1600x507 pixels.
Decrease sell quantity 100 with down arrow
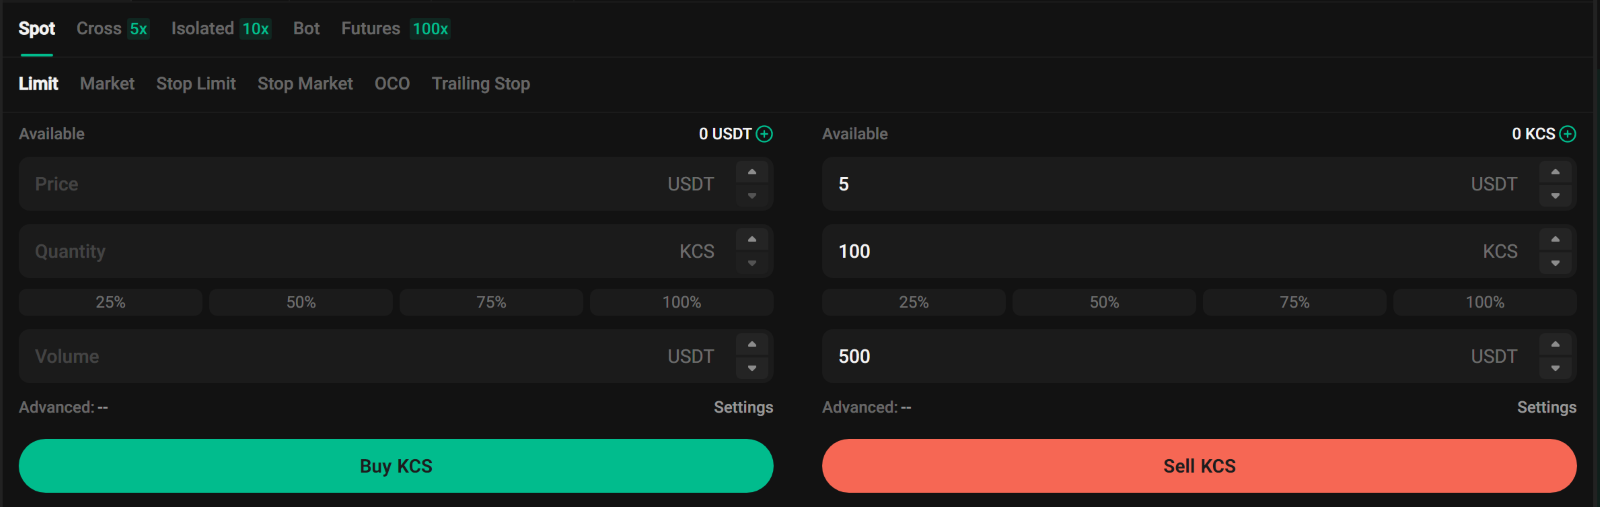click(x=1555, y=263)
